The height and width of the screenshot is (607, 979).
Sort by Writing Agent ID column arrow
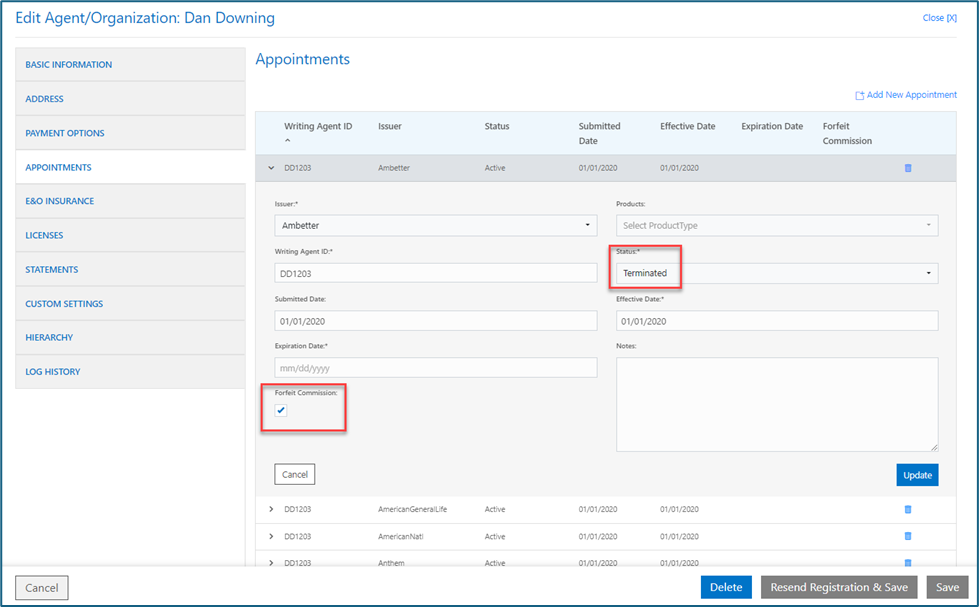click(287, 141)
